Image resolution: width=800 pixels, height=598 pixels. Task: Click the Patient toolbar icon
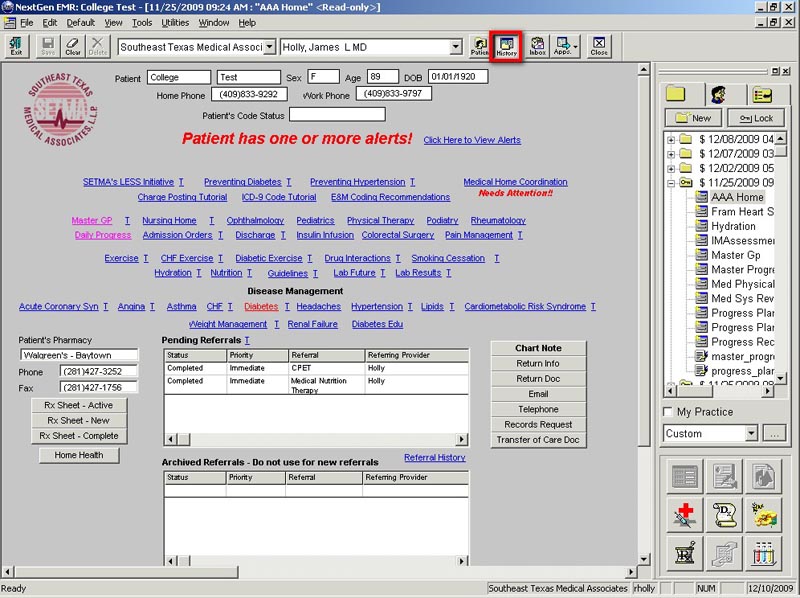(x=479, y=46)
